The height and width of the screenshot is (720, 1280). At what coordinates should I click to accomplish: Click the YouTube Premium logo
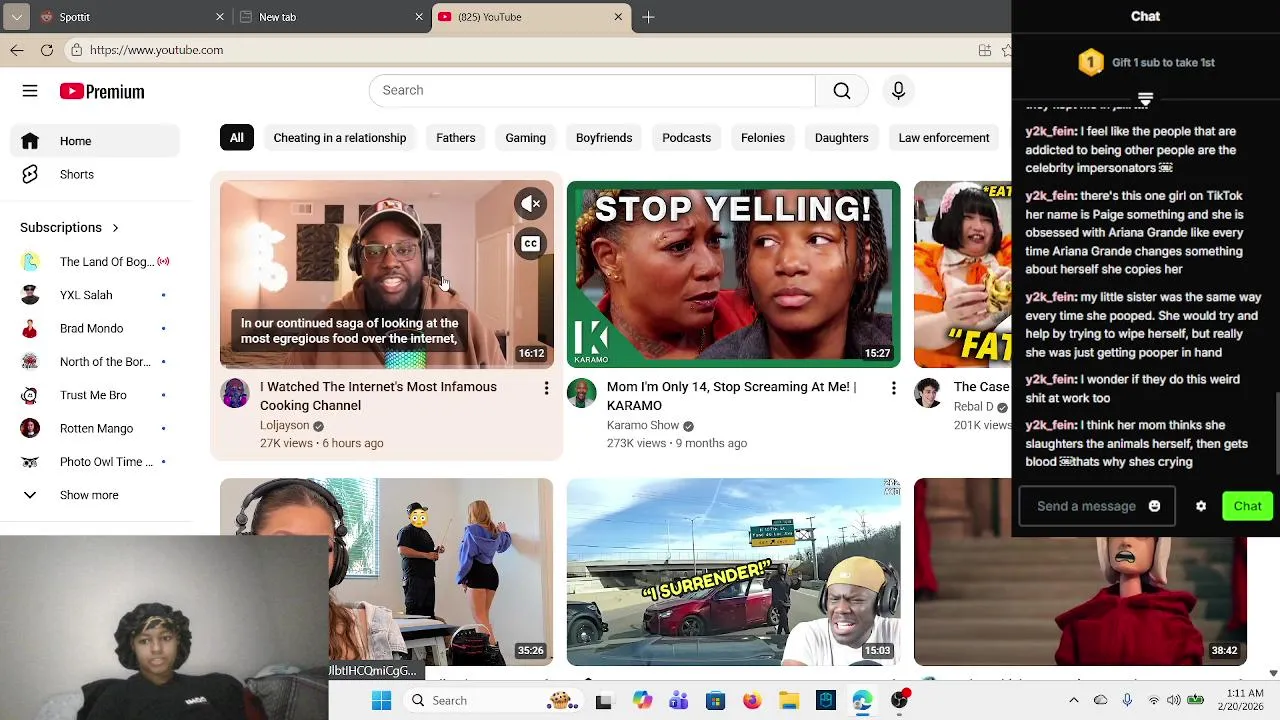click(102, 91)
